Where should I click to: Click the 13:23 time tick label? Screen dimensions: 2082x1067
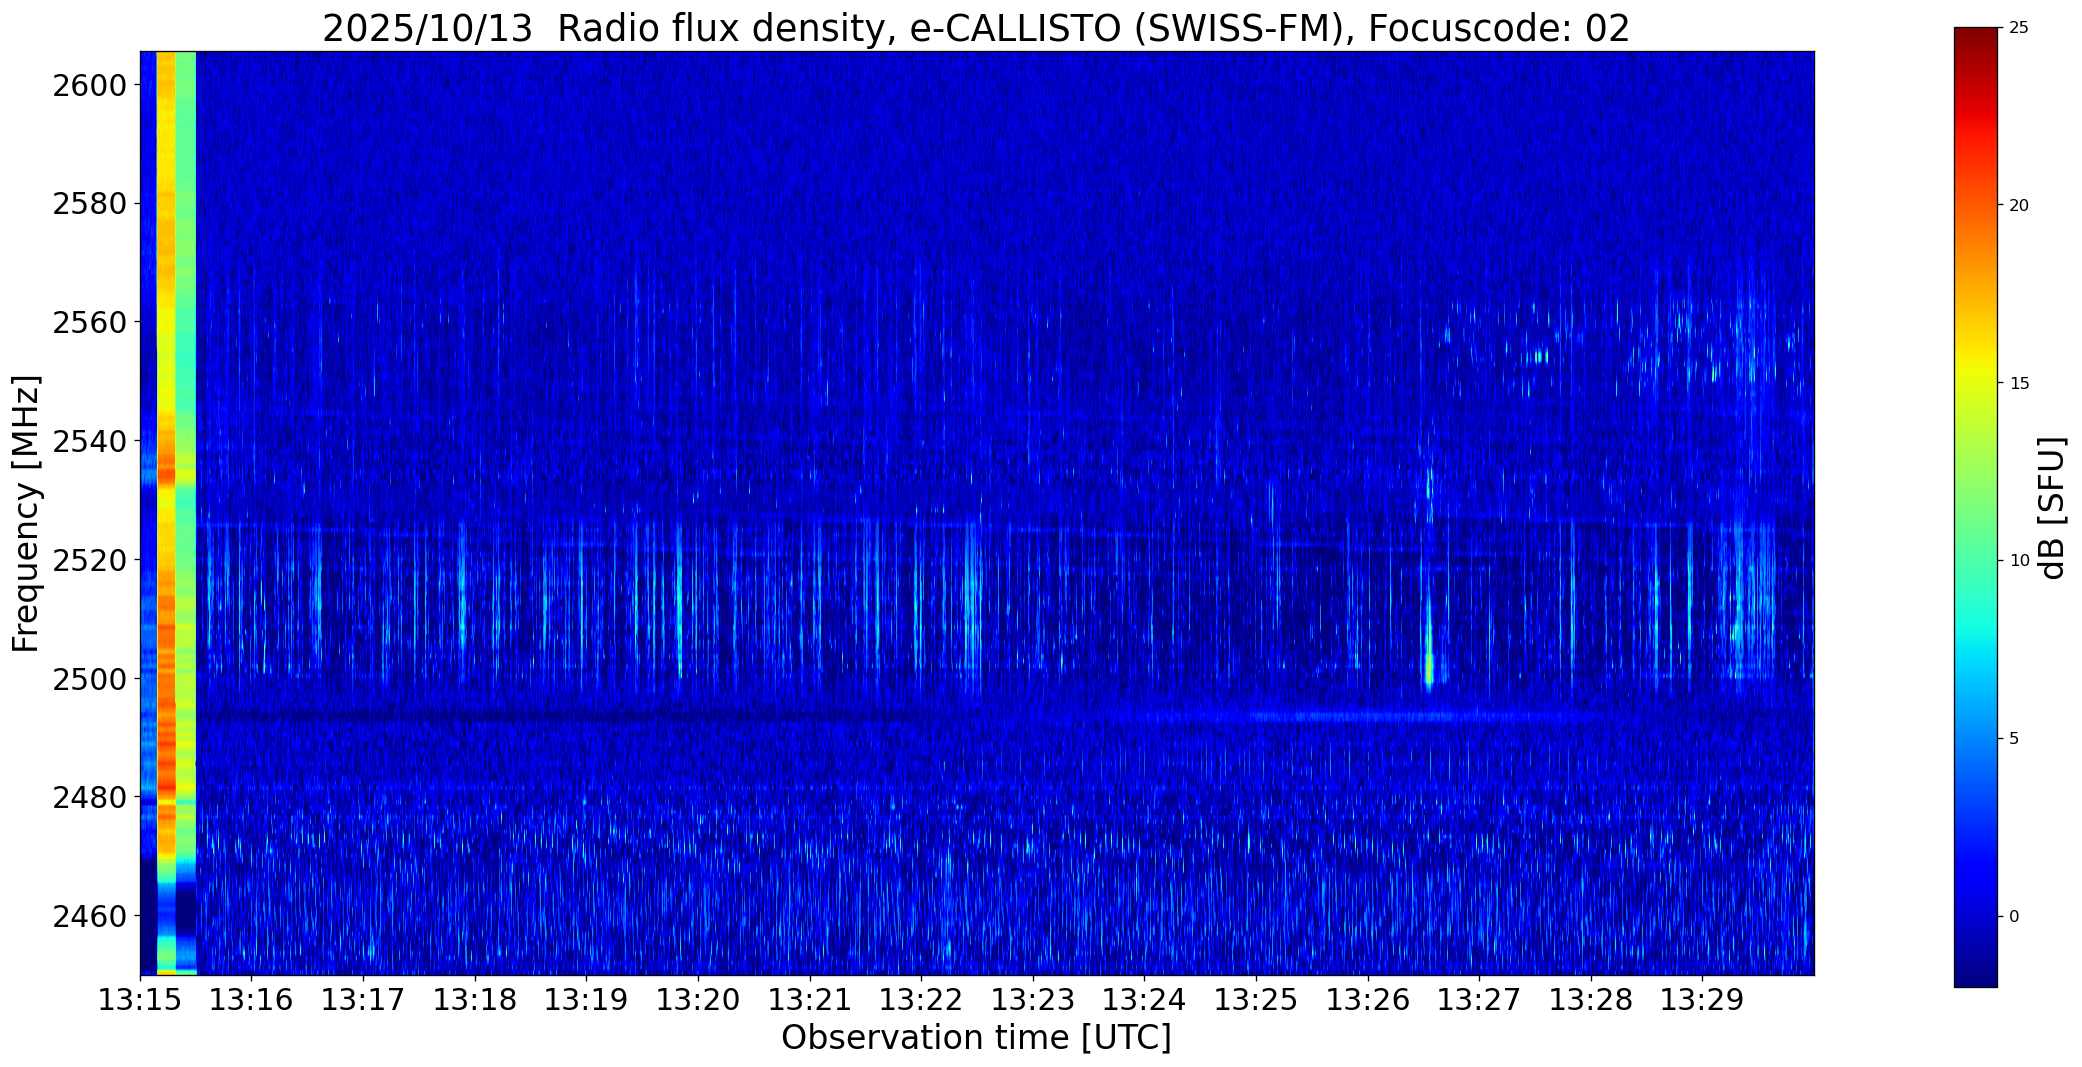[x=1033, y=1000]
